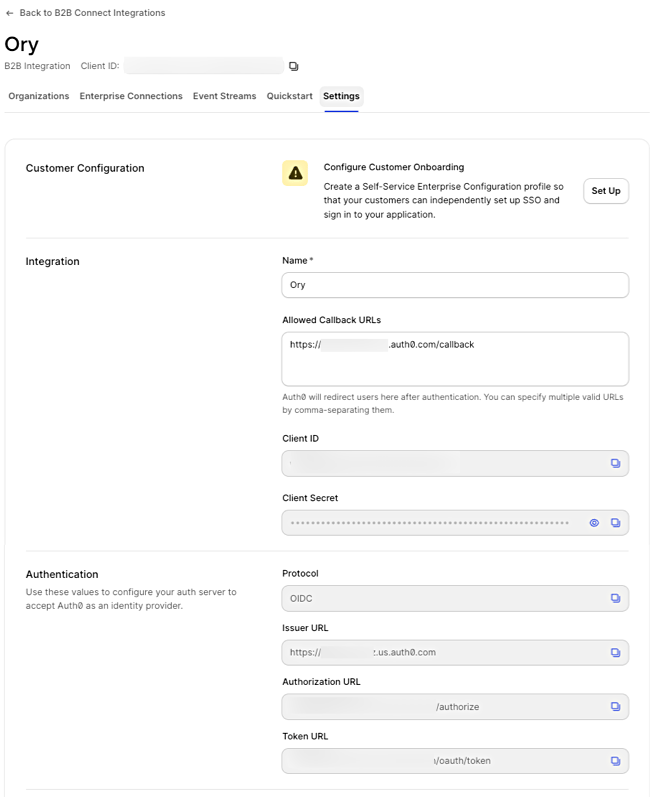The image size is (650, 797).
Task: Click the Set Up button
Action: pos(606,191)
